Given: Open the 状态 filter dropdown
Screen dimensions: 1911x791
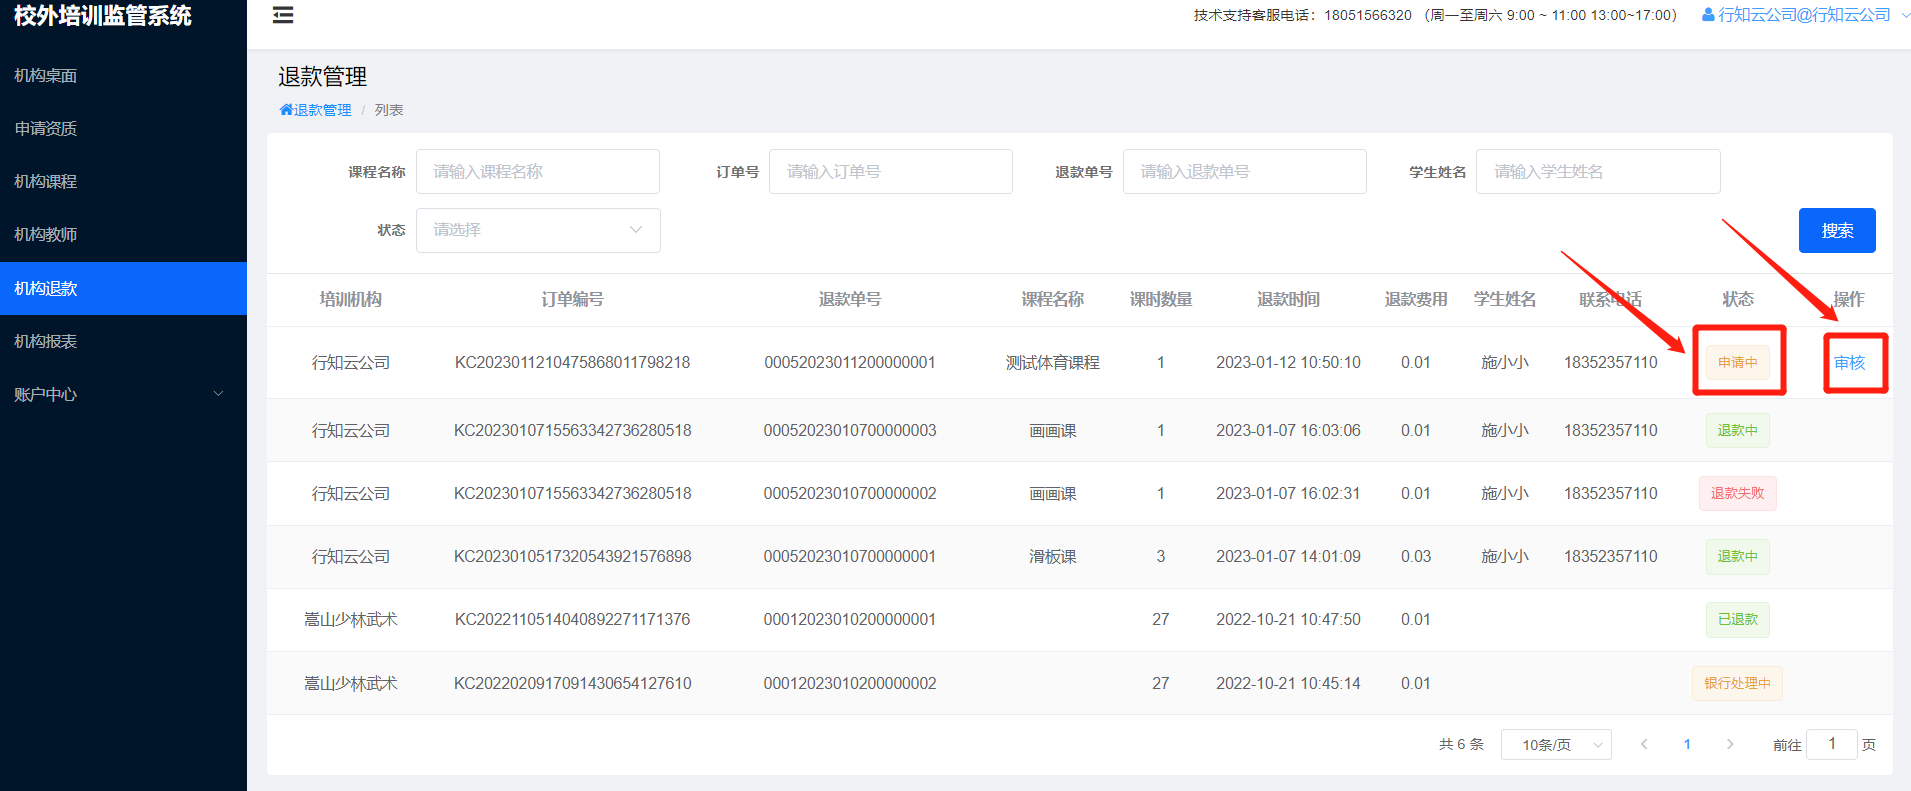Looking at the screenshot, I should click(x=538, y=230).
